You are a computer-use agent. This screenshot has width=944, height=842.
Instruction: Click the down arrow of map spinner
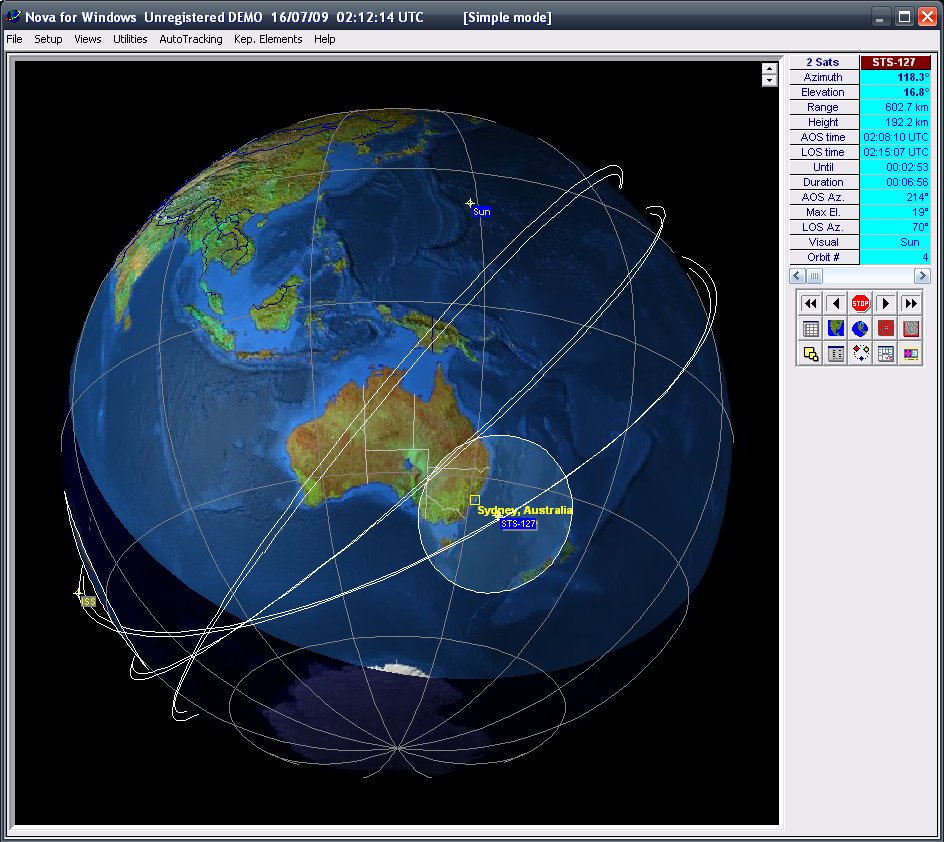769,81
